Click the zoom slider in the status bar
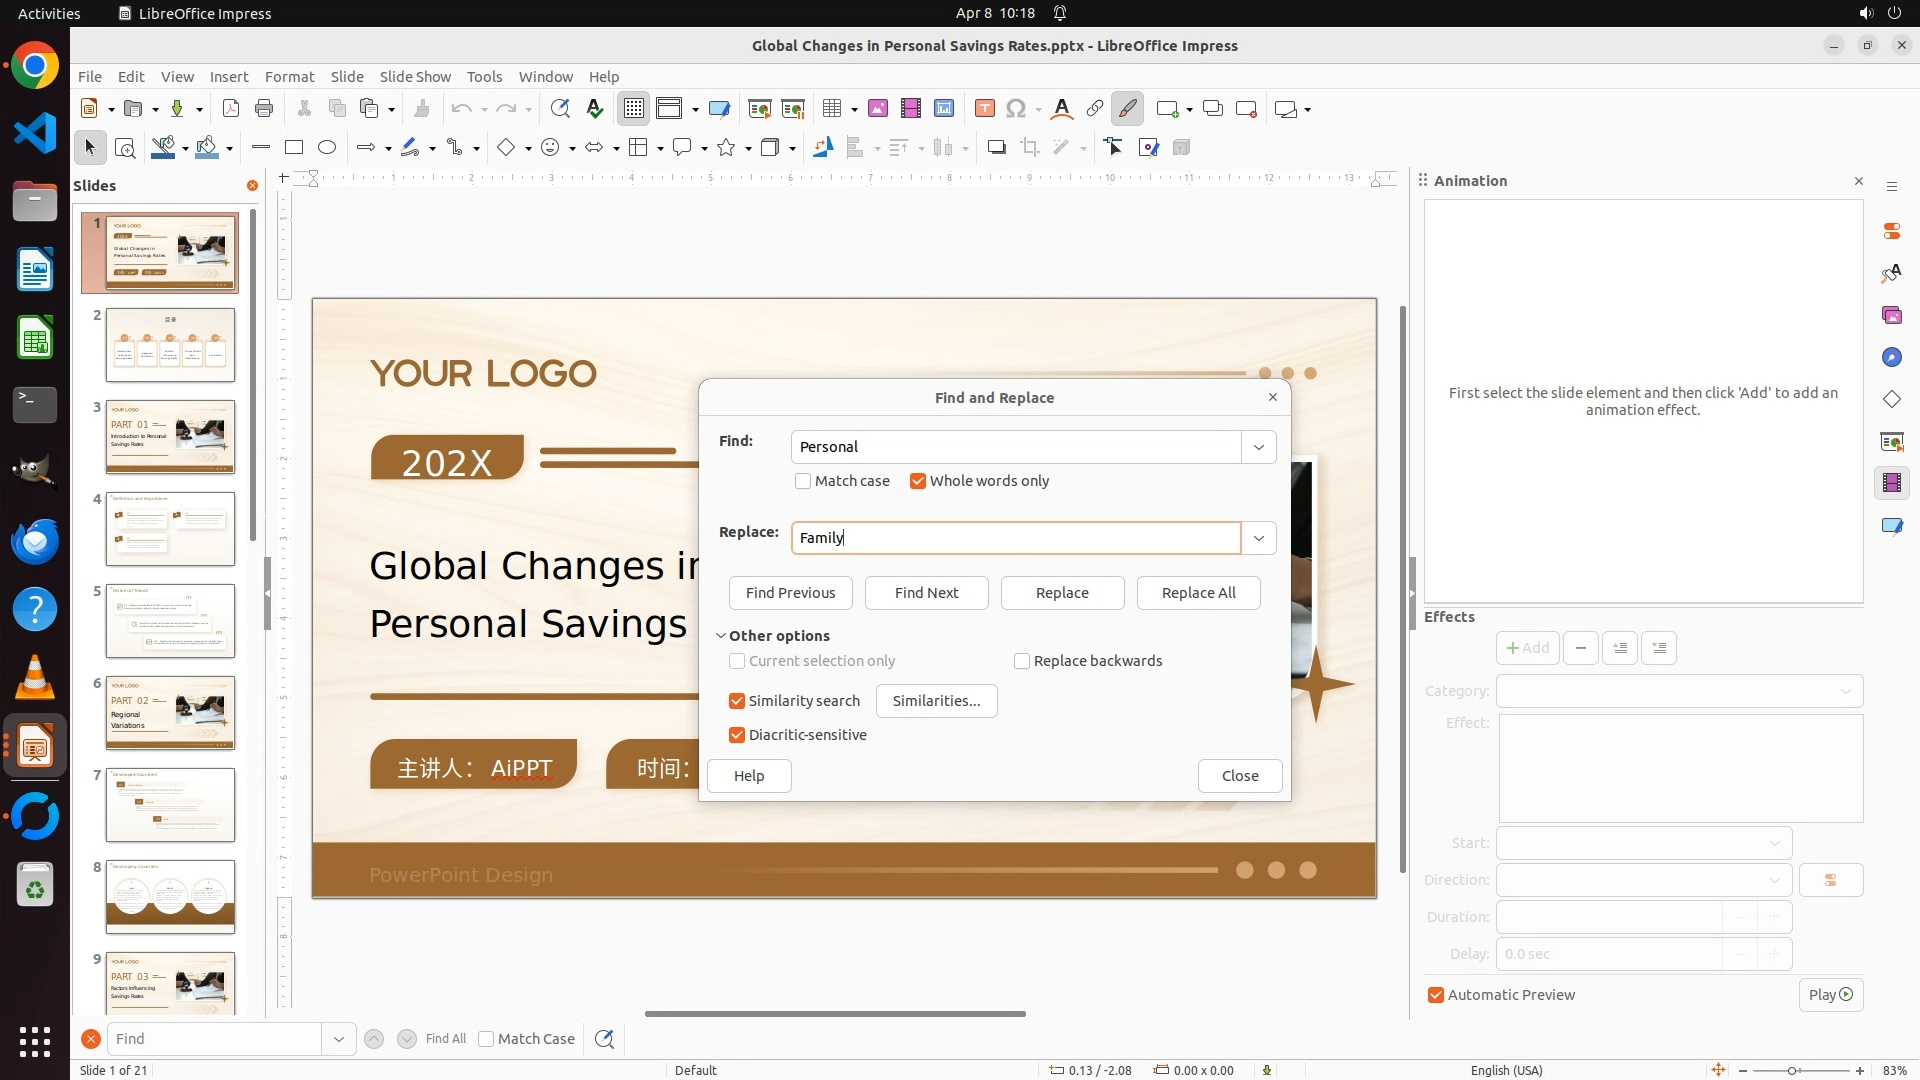 1792,1070
